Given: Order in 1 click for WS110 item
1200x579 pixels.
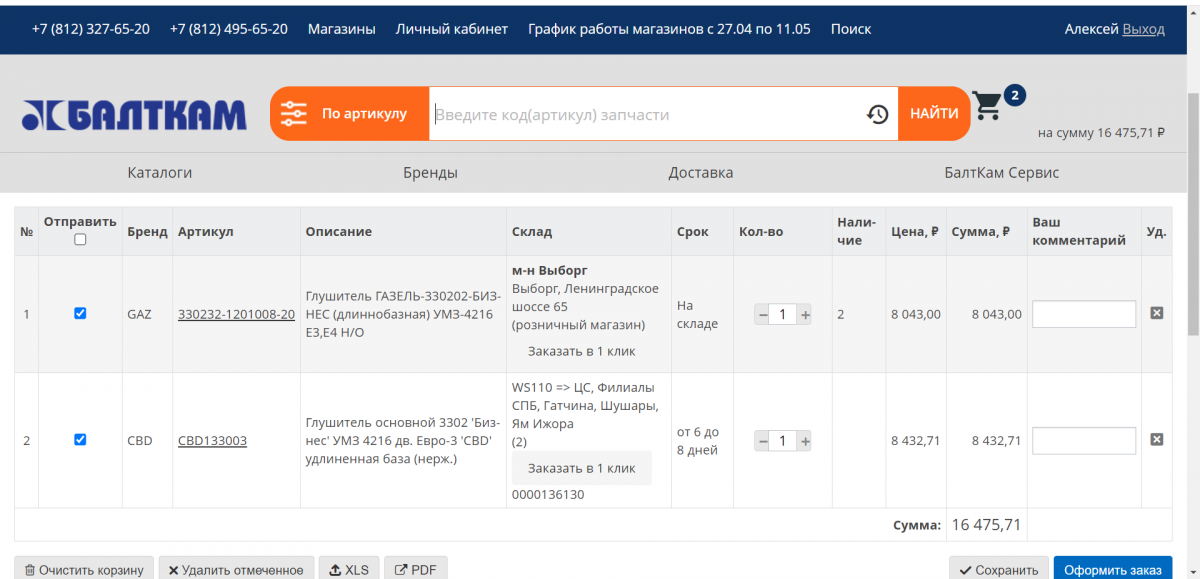Looking at the screenshot, I should tap(582, 468).
